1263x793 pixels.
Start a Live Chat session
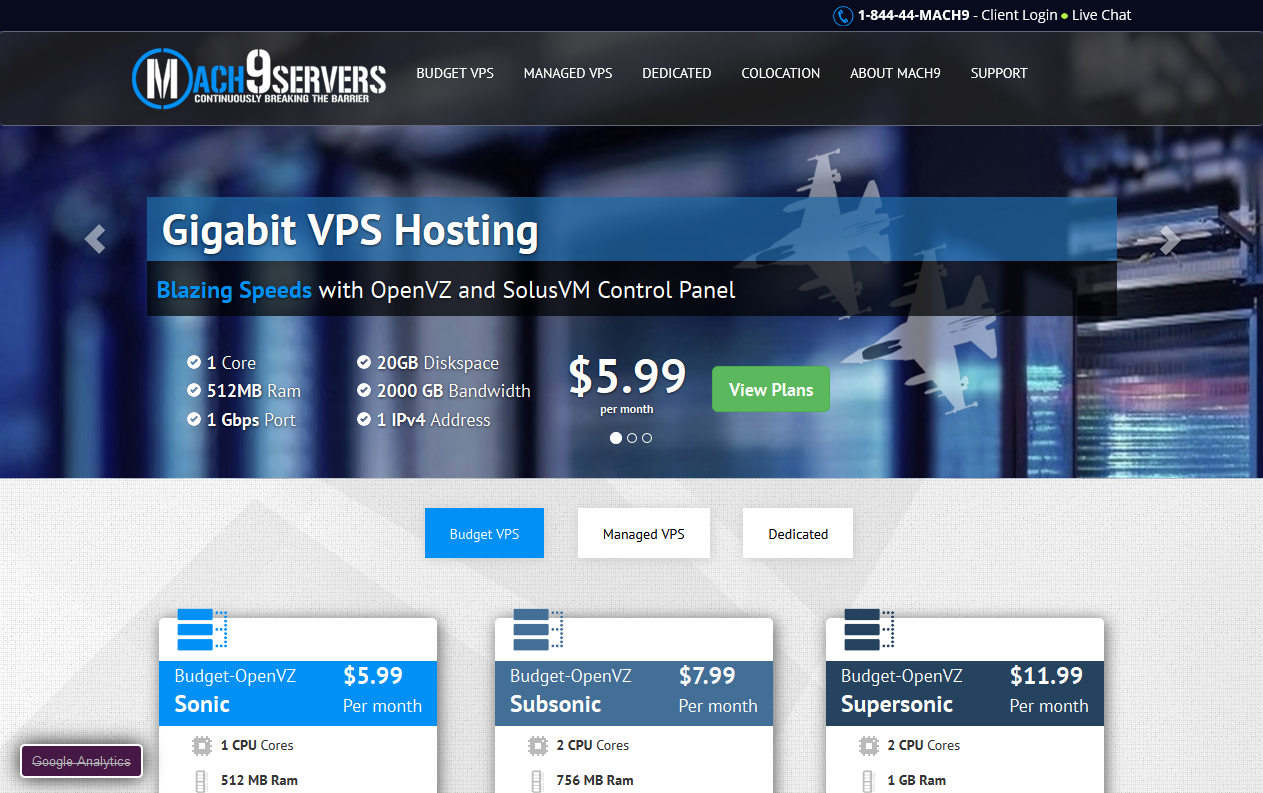1102,15
